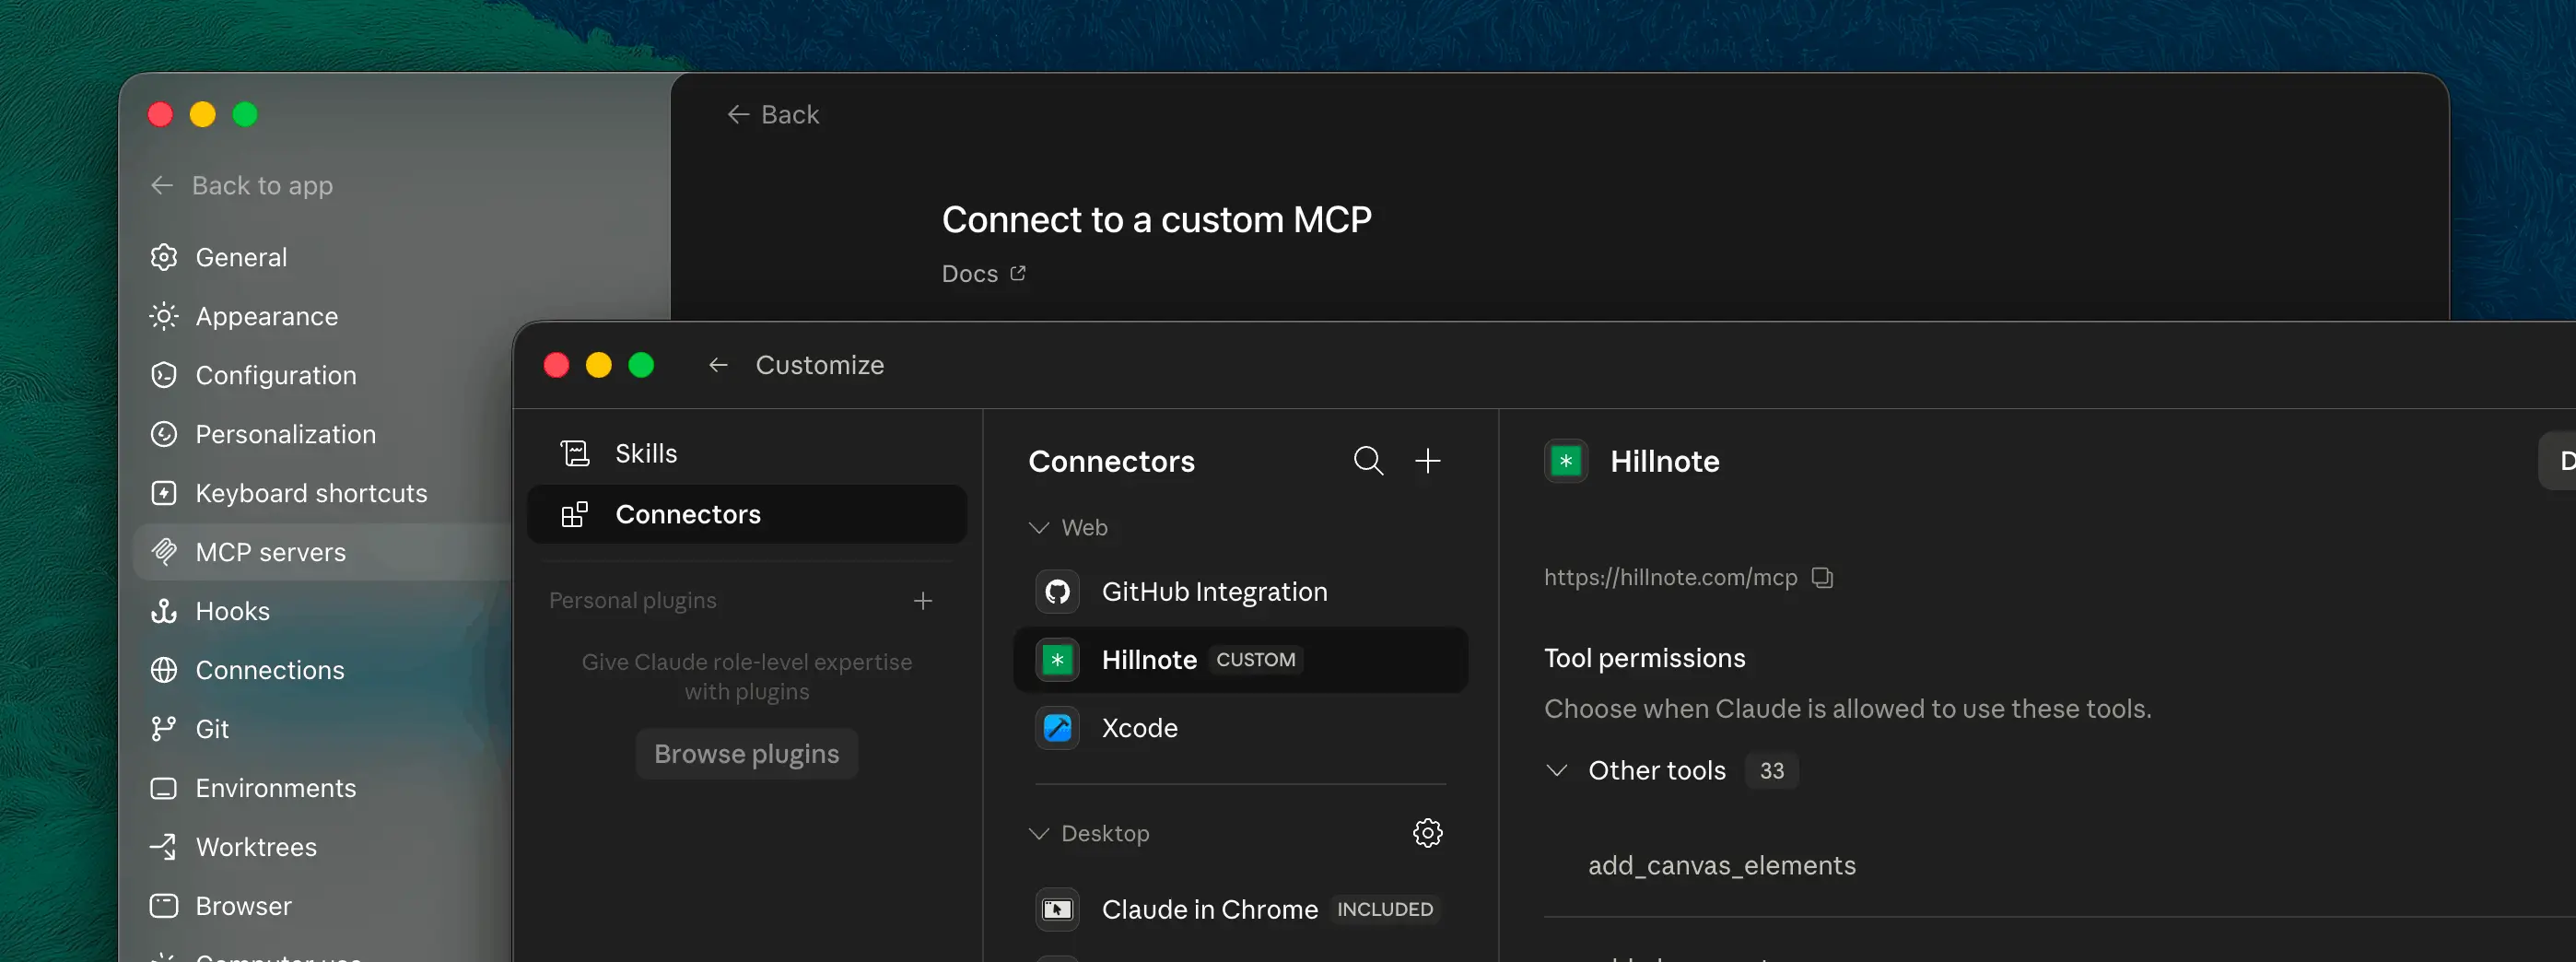
Task: Select the Hooks settings section
Action: coord(232,611)
